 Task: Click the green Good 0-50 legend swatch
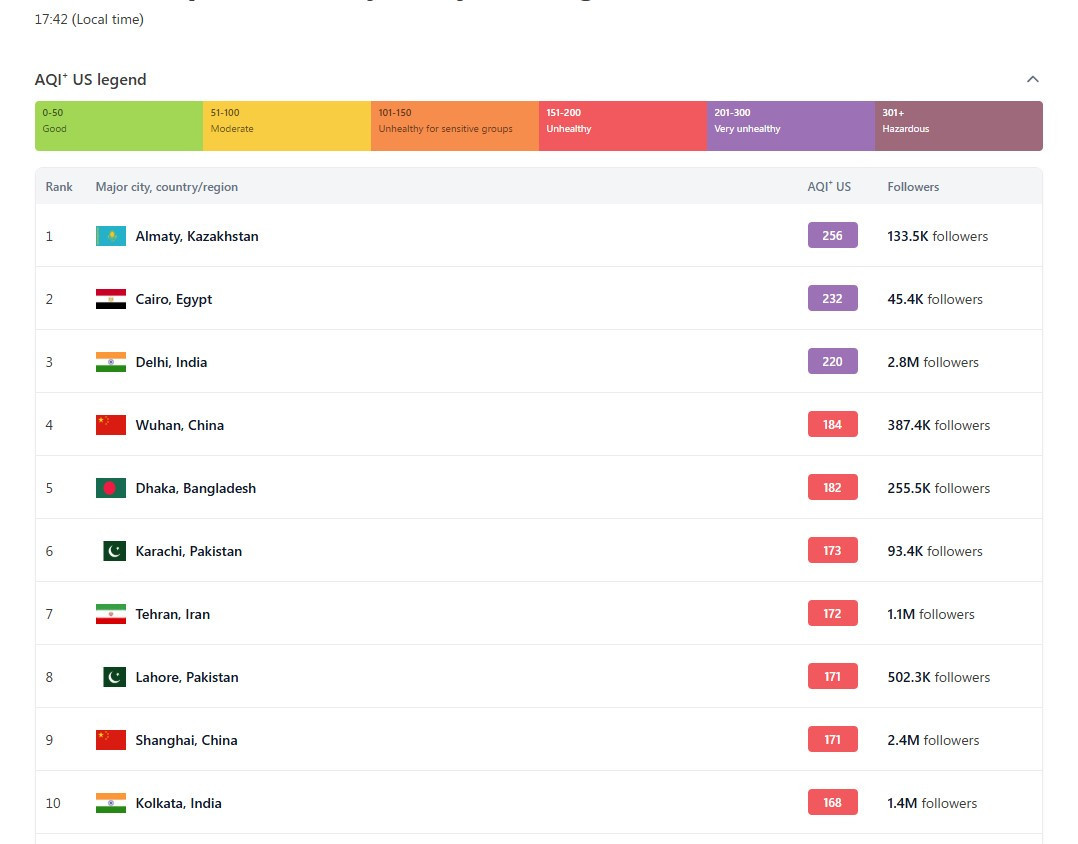click(x=119, y=126)
